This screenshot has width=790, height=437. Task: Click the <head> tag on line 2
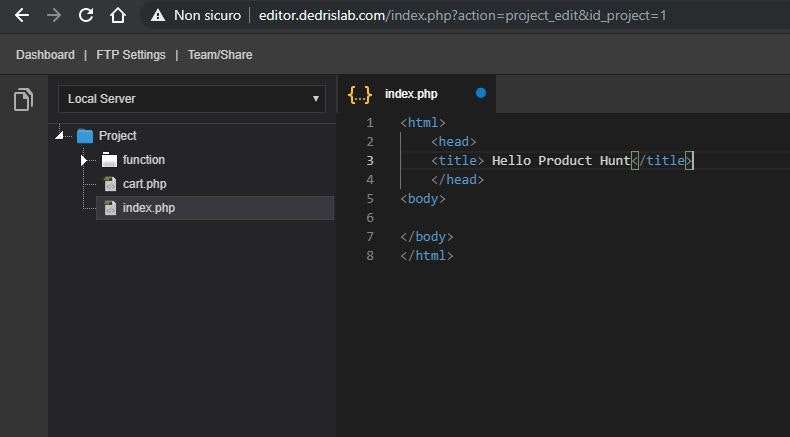(453, 142)
